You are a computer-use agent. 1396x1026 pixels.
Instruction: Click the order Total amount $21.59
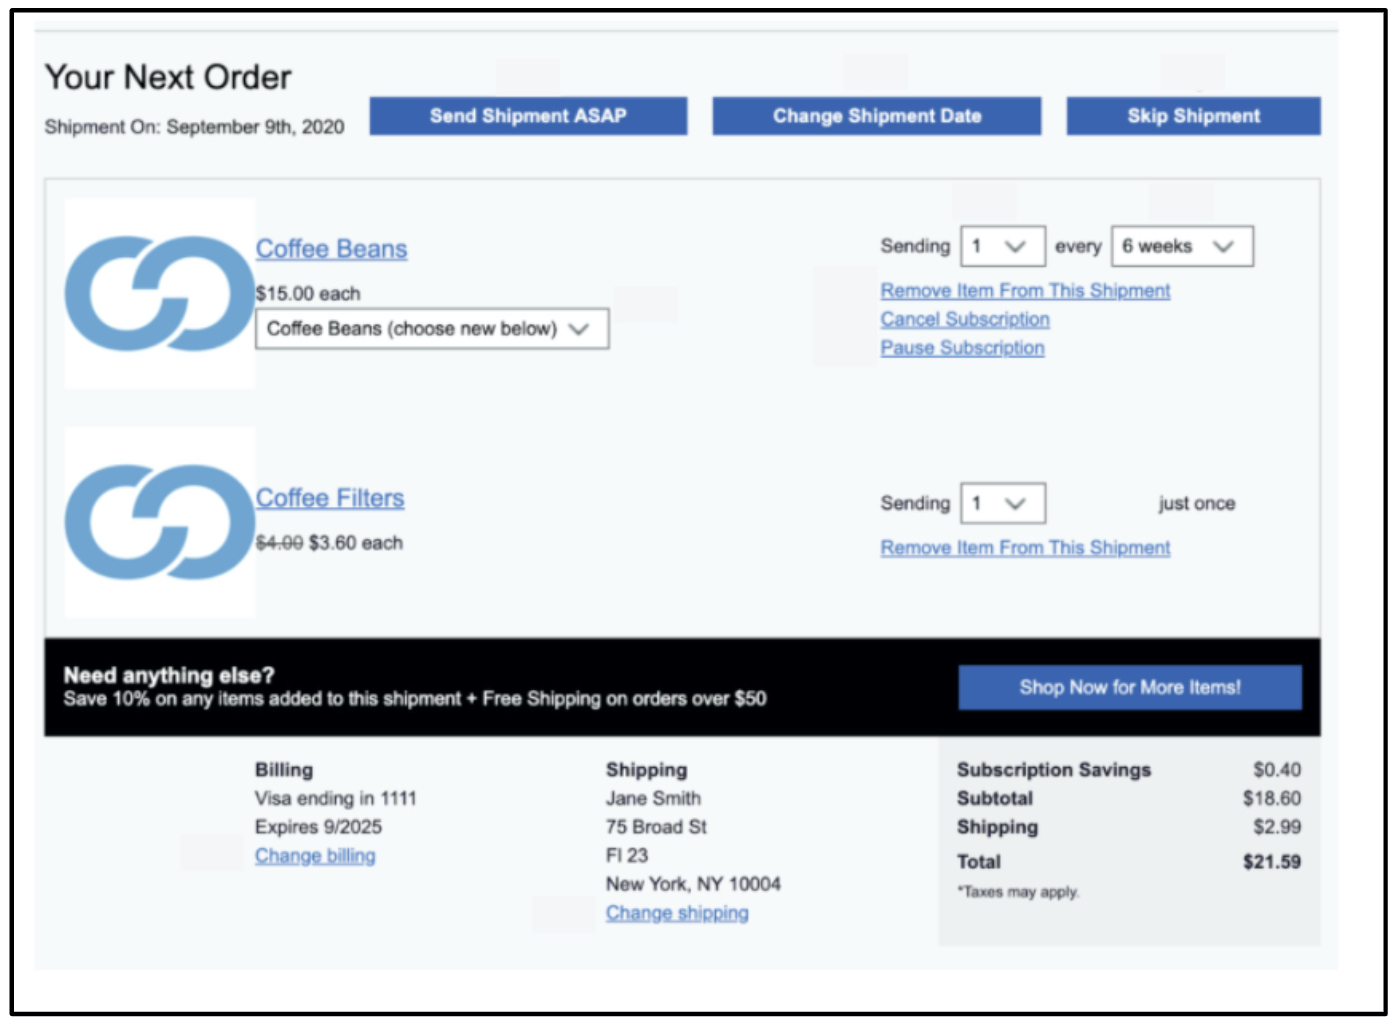coord(1271,862)
